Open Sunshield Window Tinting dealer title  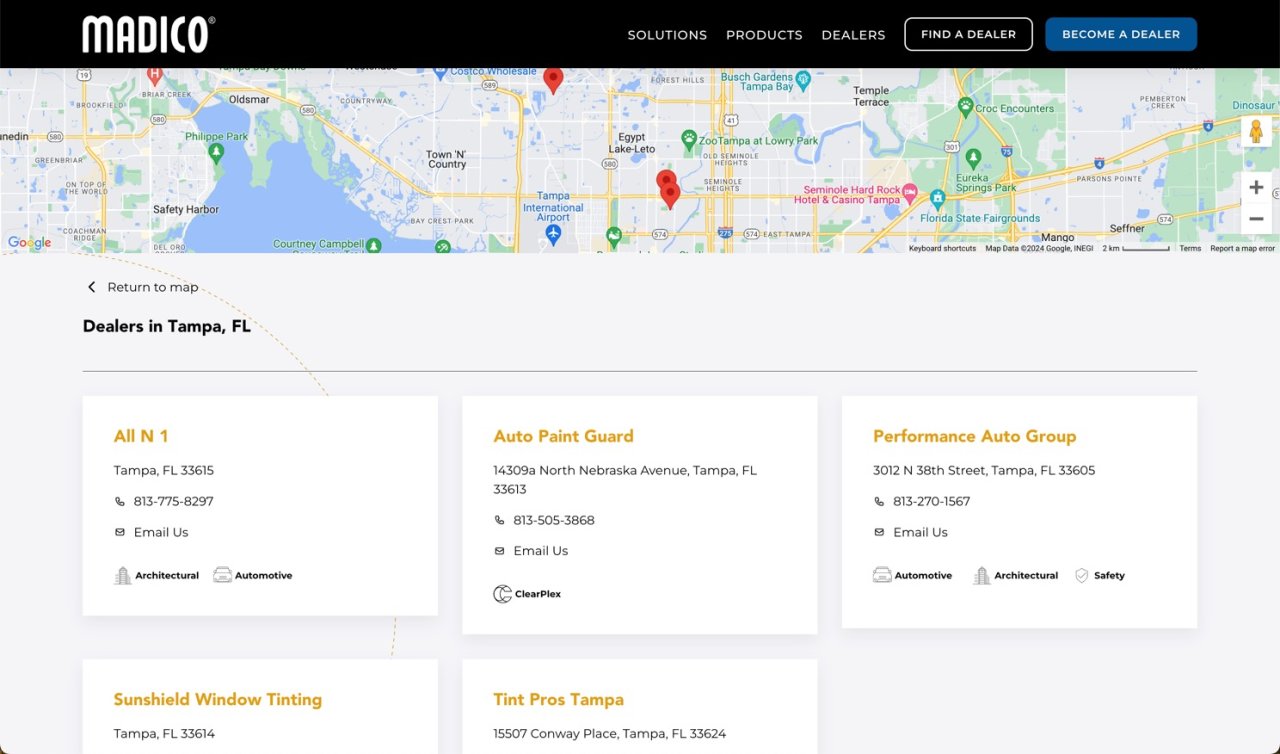(218, 699)
